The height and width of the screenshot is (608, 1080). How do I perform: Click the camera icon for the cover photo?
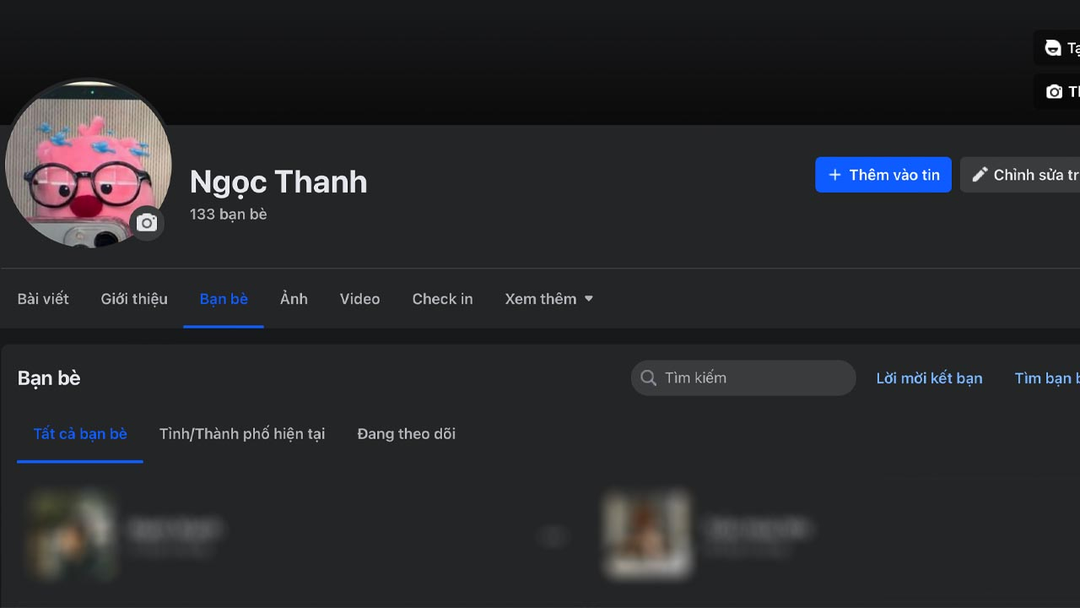coord(1056,91)
